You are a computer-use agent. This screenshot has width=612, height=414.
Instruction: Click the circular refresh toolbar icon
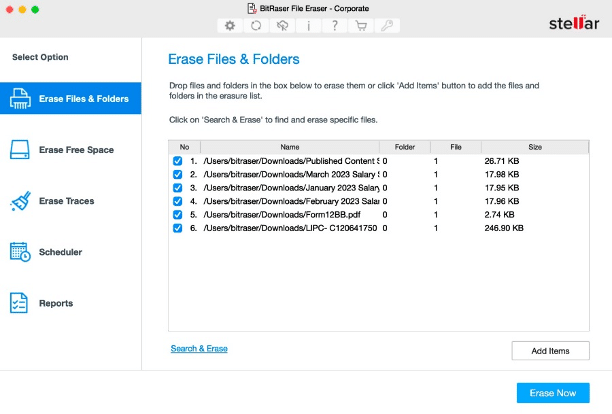[x=256, y=26]
